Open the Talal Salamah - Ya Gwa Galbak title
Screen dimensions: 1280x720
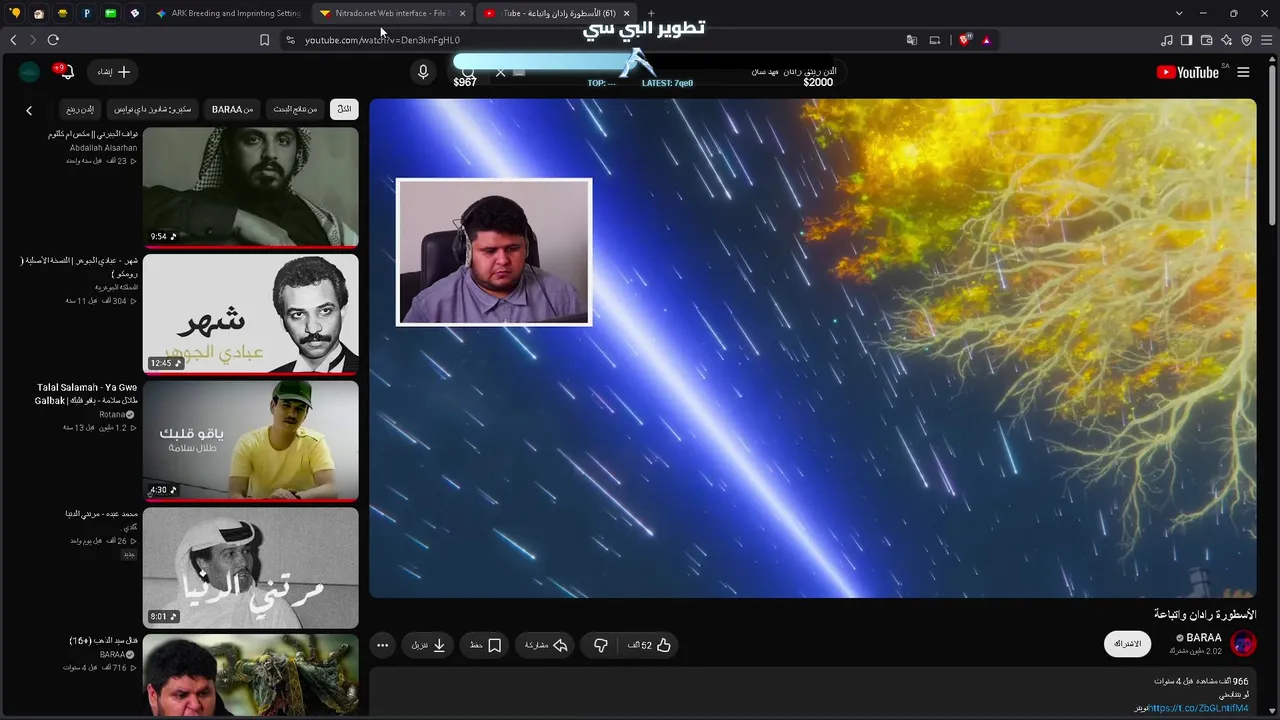pos(86,394)
